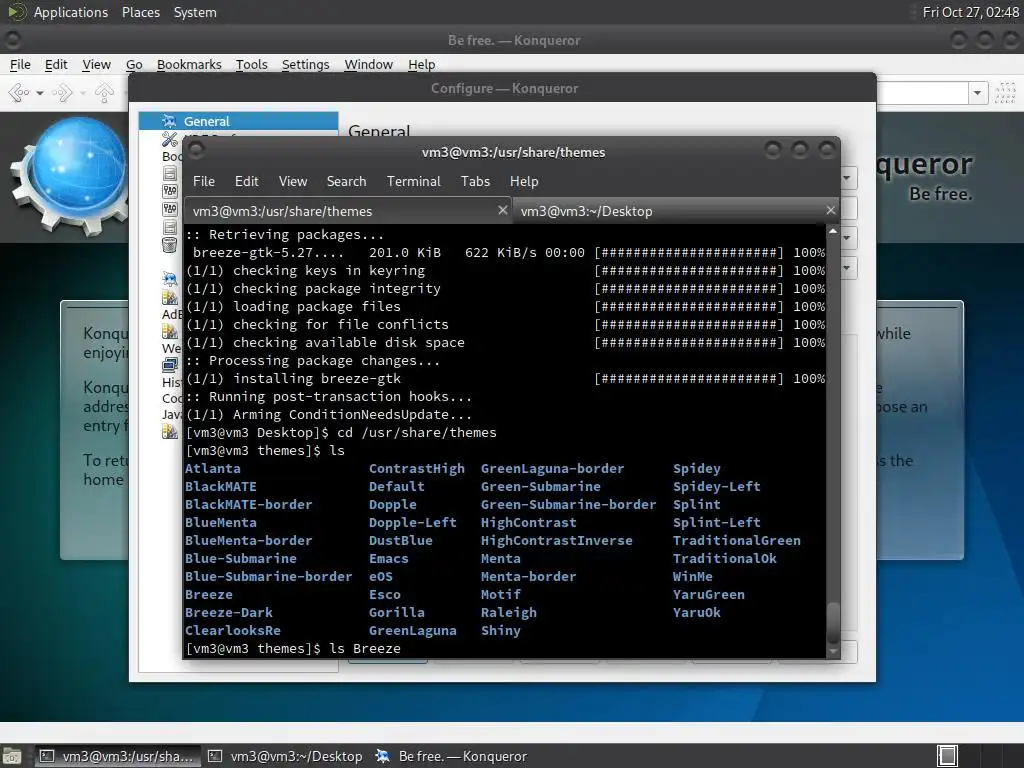The width and height of the screenshot is (1024, 768).
Task: Open the Forward button history dropdown arrow
Action: tap(83, 93)
